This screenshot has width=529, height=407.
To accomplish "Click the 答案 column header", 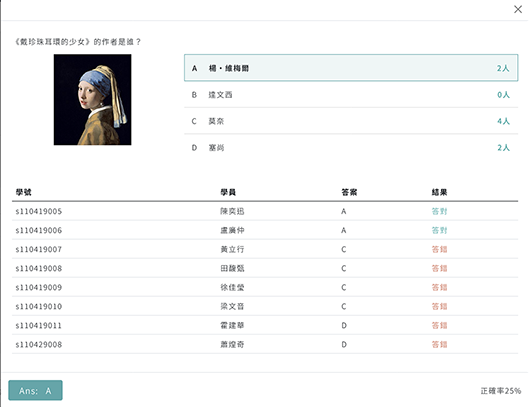I will [349, 192].
